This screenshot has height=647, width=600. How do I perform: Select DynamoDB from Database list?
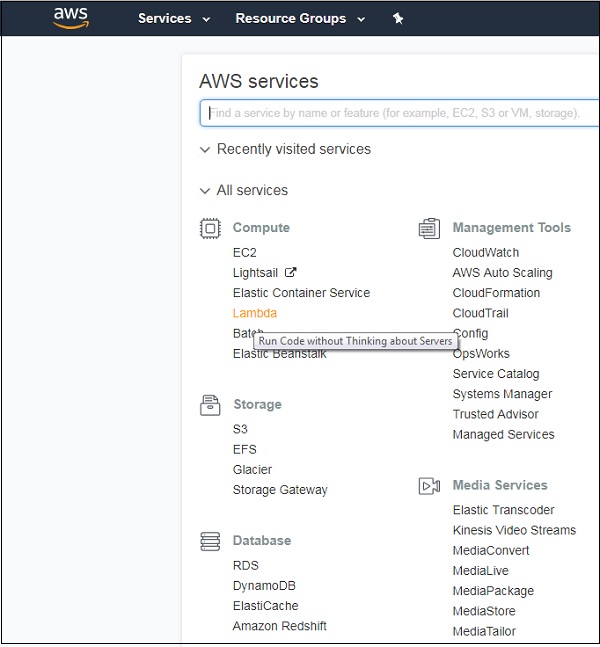(x=264, y=586)
